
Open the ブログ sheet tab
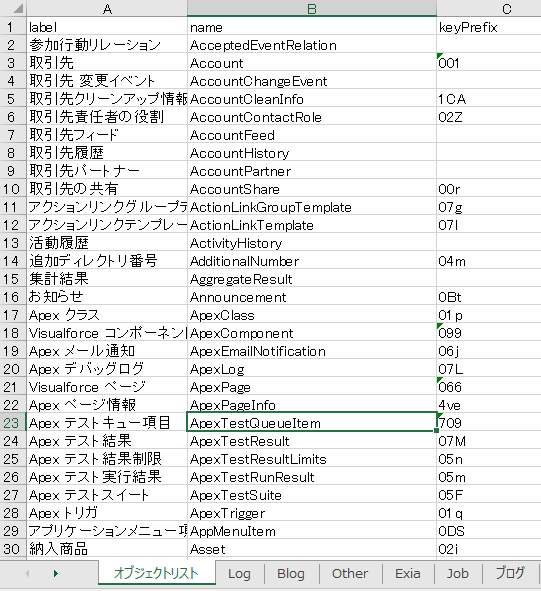[x=510, y=573]
